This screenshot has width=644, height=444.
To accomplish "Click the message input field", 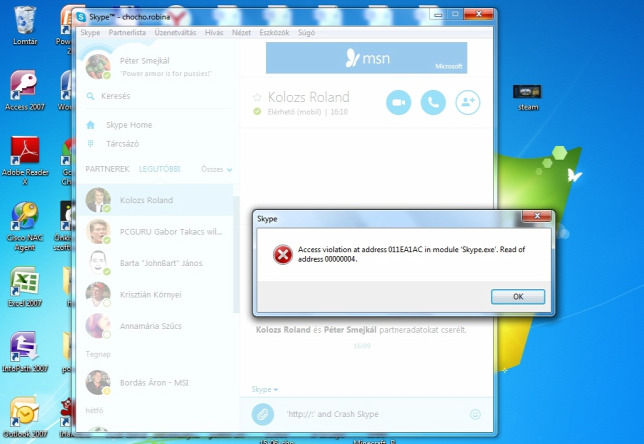I will (x=374, y=414).
